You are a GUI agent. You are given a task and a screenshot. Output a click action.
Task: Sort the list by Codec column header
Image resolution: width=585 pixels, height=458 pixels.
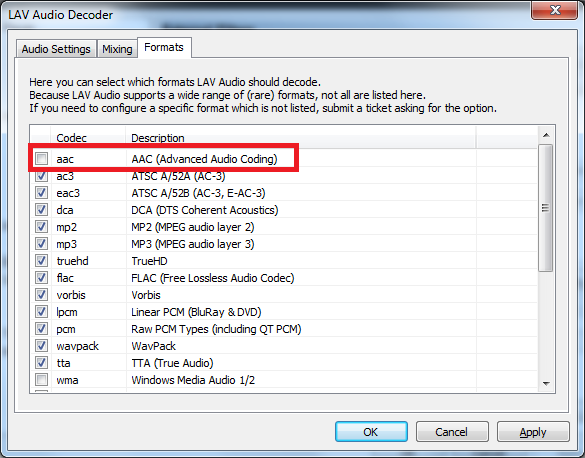(88, 138)
